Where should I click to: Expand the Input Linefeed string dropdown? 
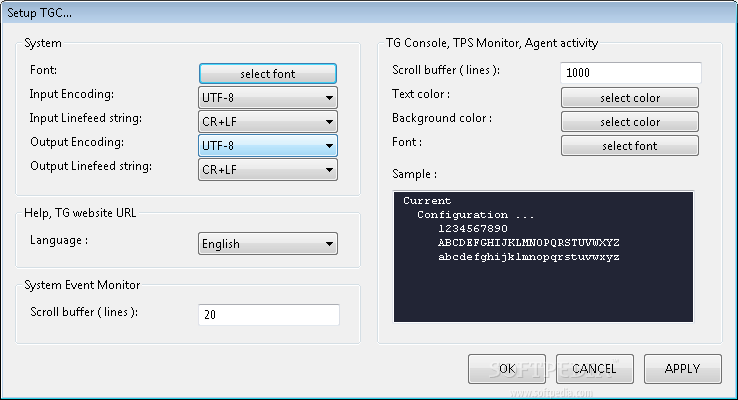[268, 122]
